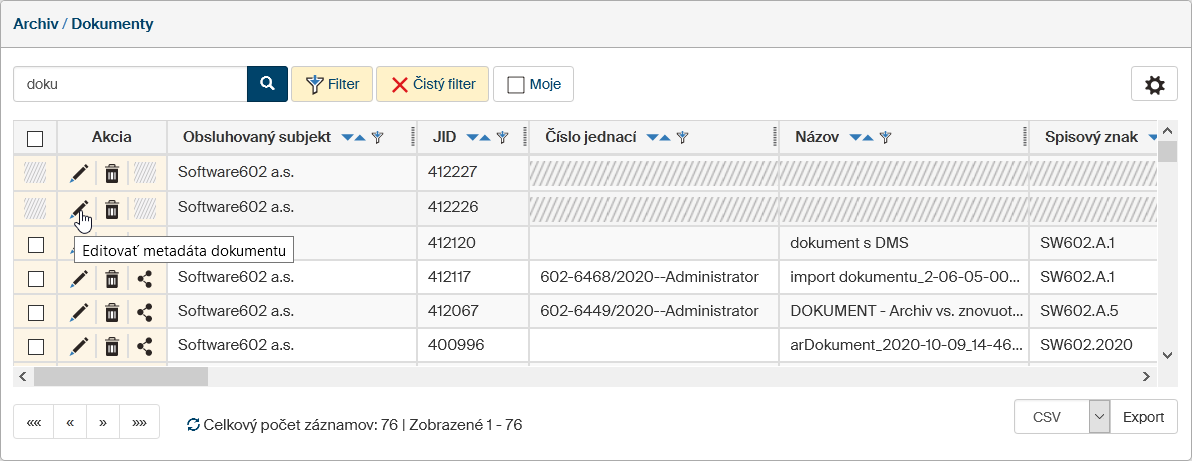The height and width of the screenshot is (461, 1192).
Task: Open table settings gear icon
Action: pos(1154,85)
